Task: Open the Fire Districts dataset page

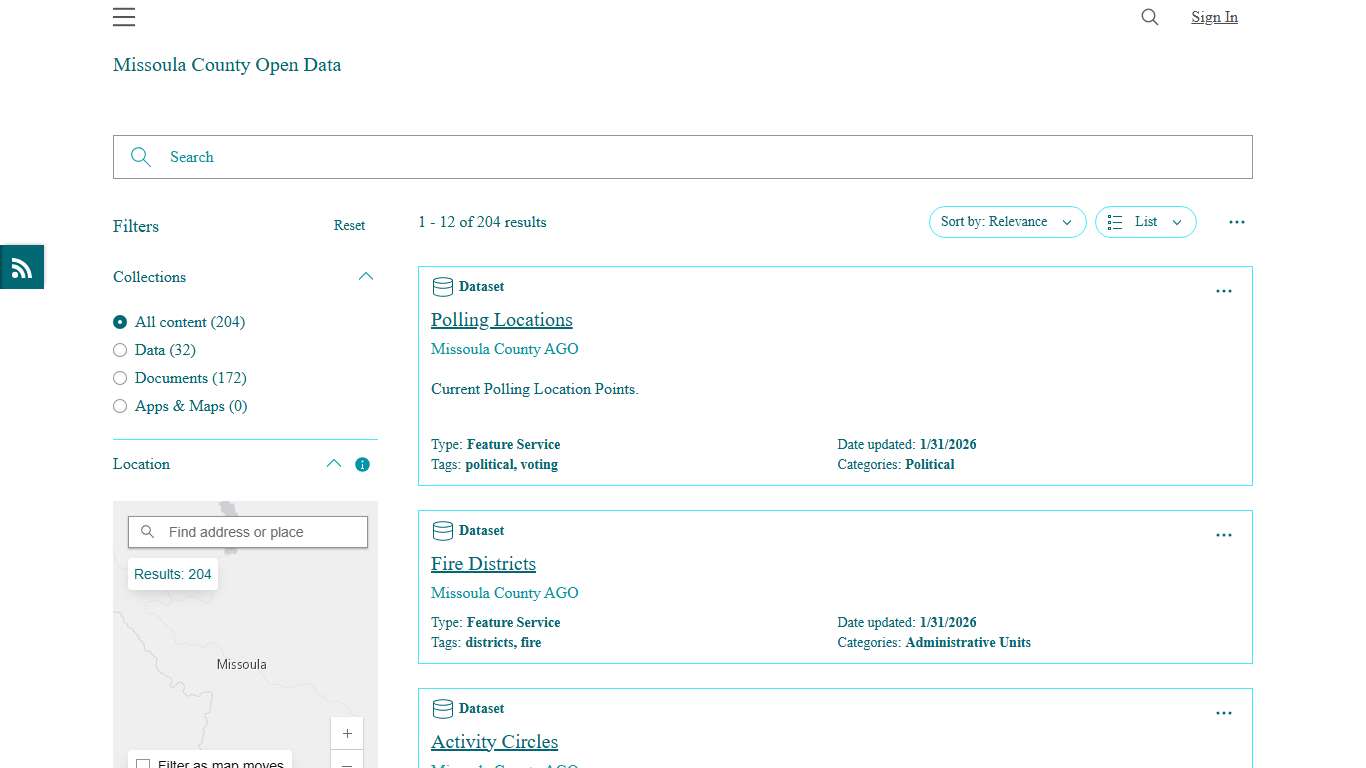Action: (x=483, y=563)
